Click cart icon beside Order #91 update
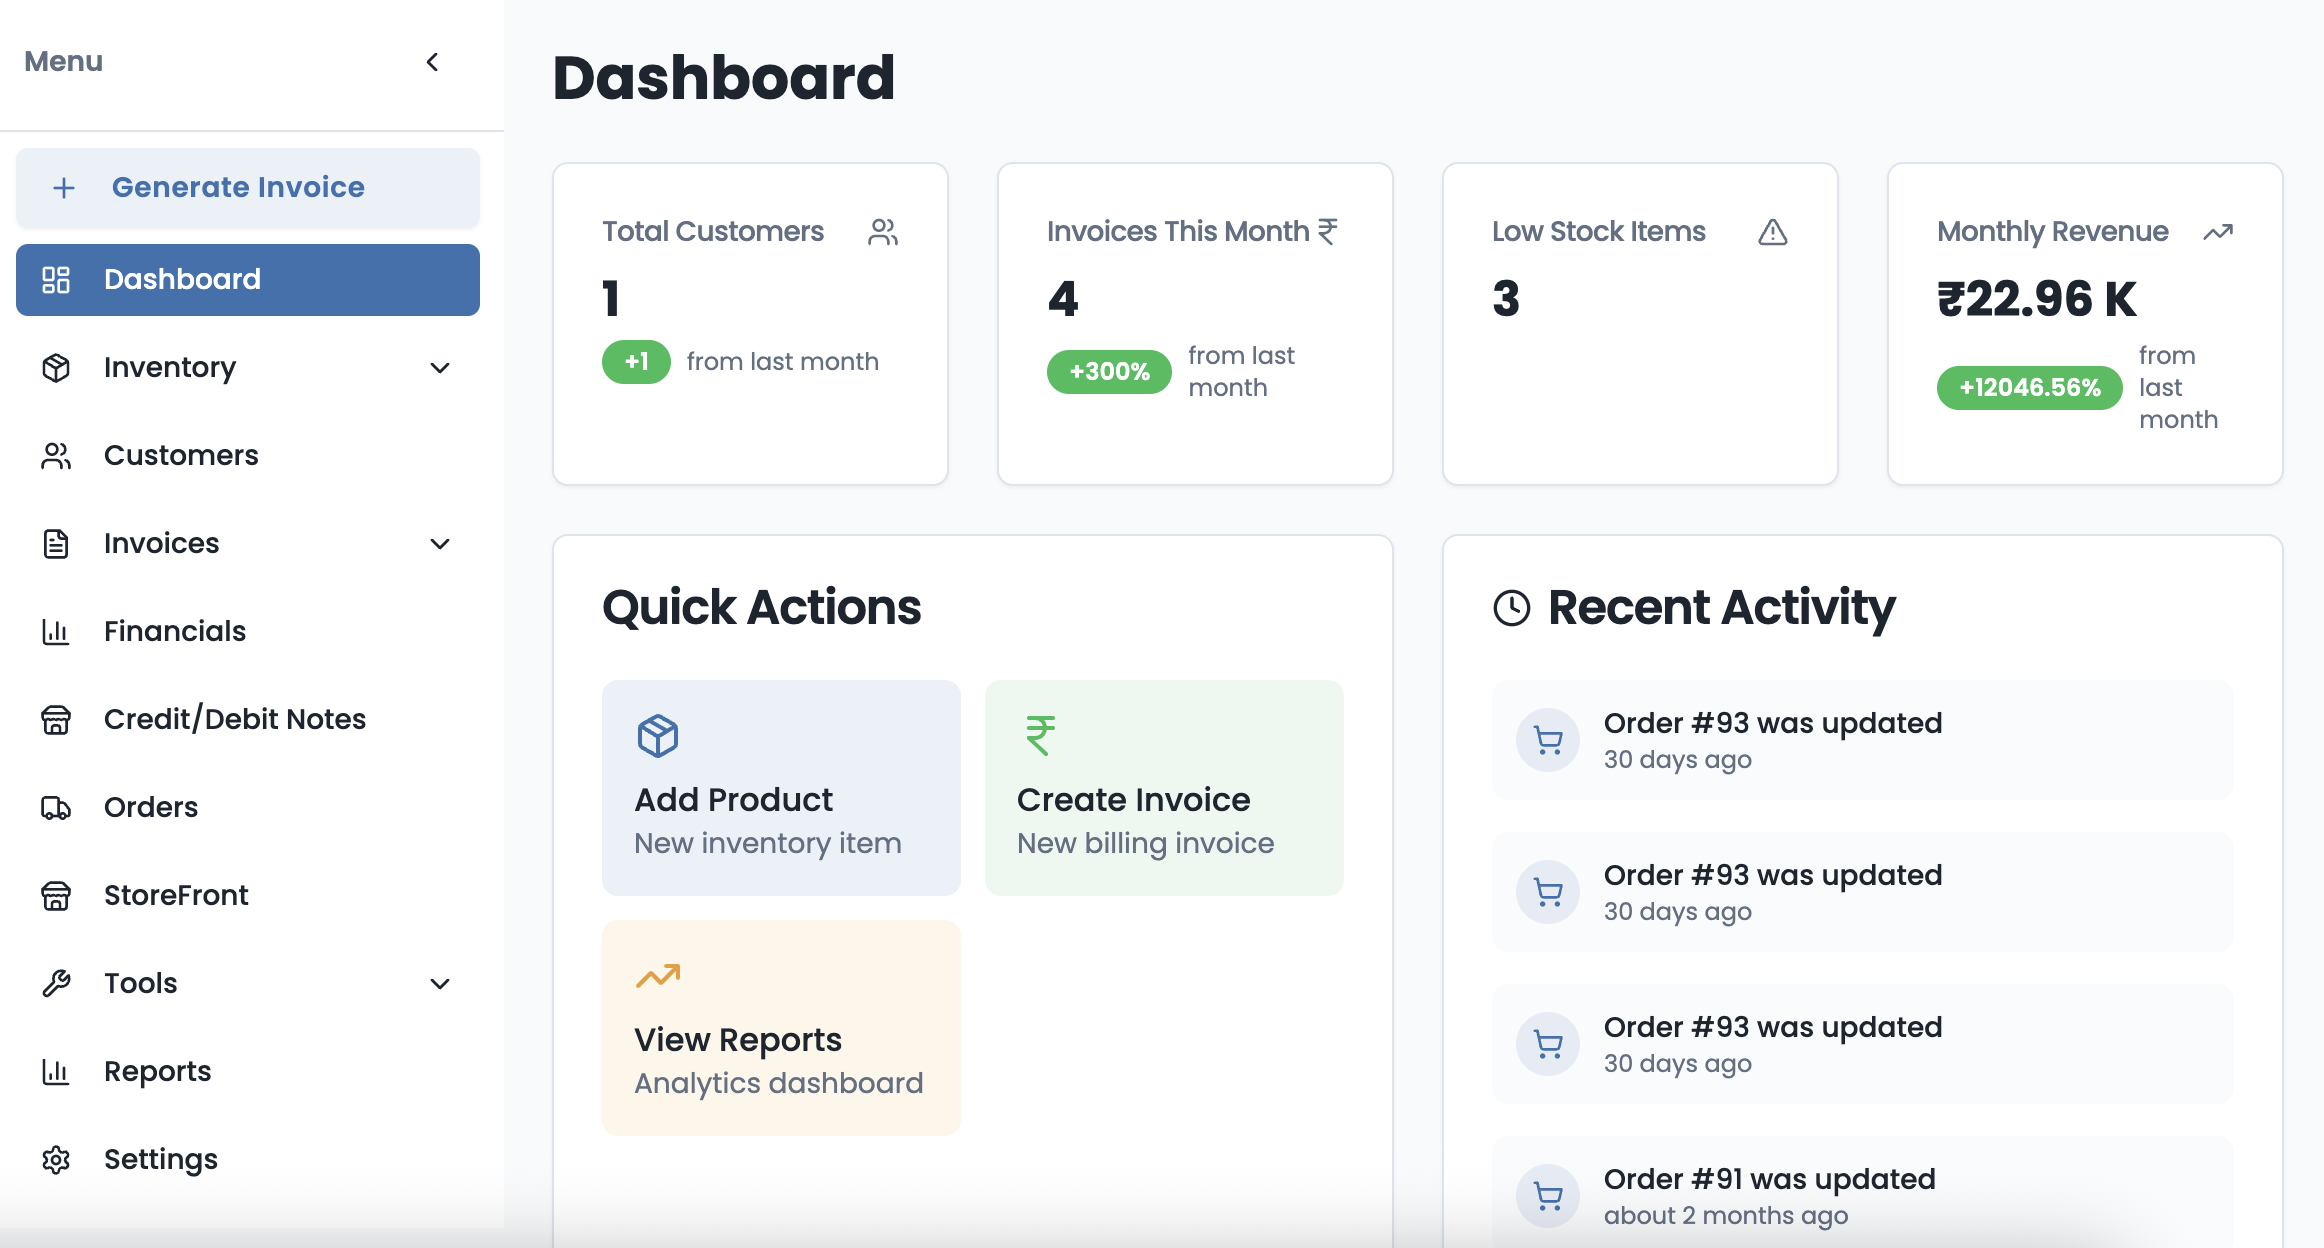Viewport: 2324px width, 1248px height. pos(1548,1196)
